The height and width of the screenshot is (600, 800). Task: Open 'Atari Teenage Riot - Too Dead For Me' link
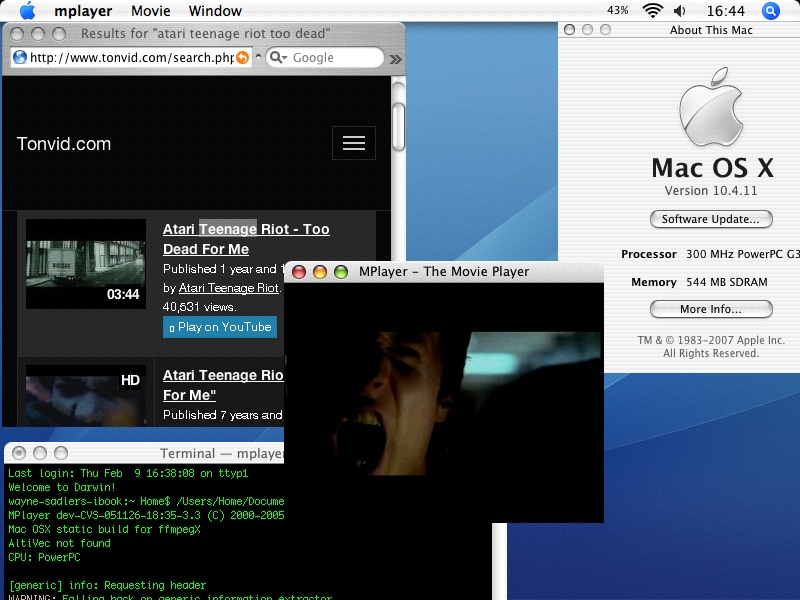[x=246, y=239]
